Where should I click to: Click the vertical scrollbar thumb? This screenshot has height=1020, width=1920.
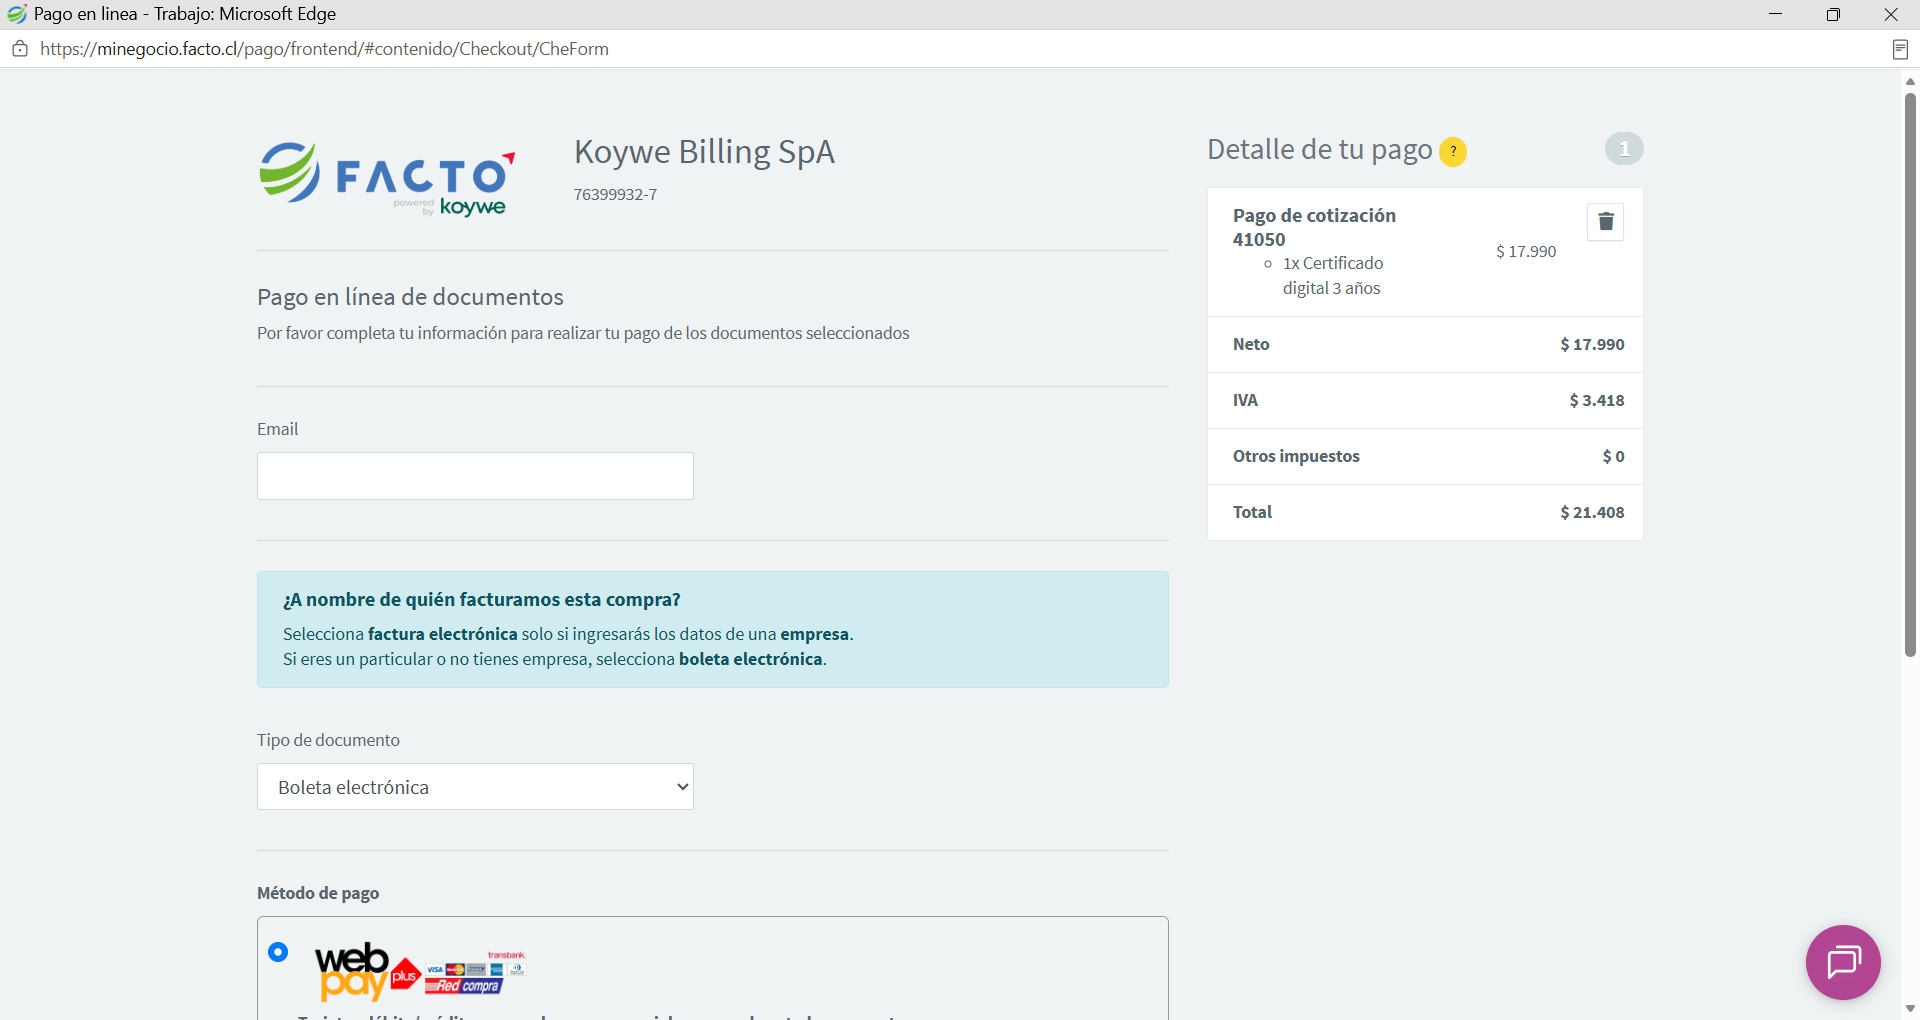coord(1910,375)
